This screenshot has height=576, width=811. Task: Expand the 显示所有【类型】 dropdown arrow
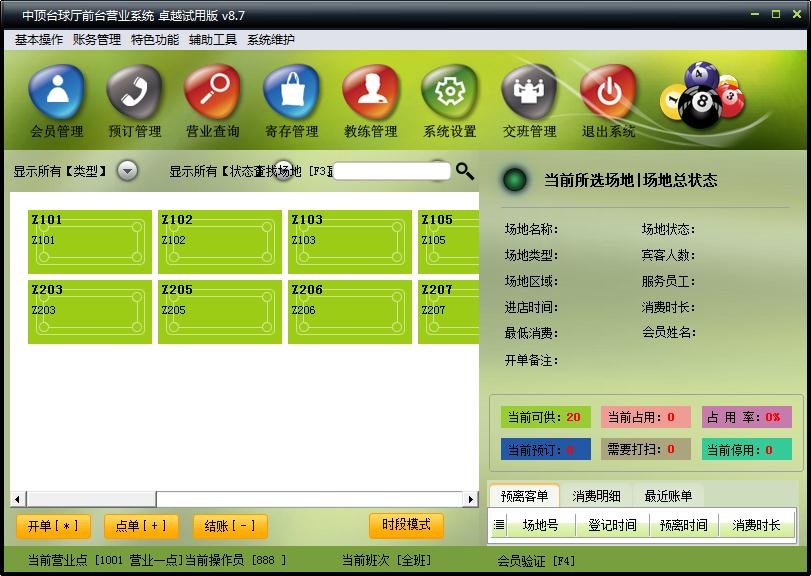point(127,170)
